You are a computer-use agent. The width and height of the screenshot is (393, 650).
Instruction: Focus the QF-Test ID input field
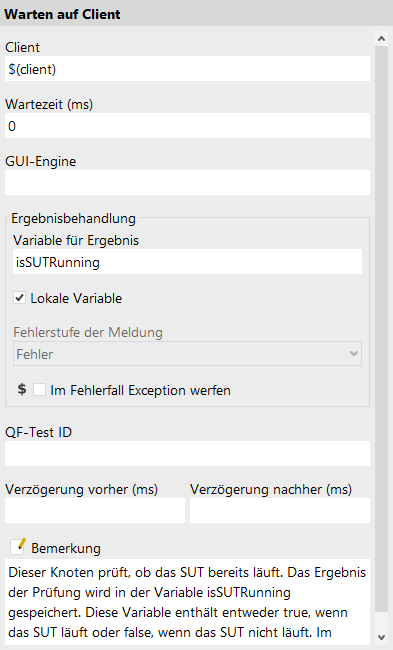[187, 454]
